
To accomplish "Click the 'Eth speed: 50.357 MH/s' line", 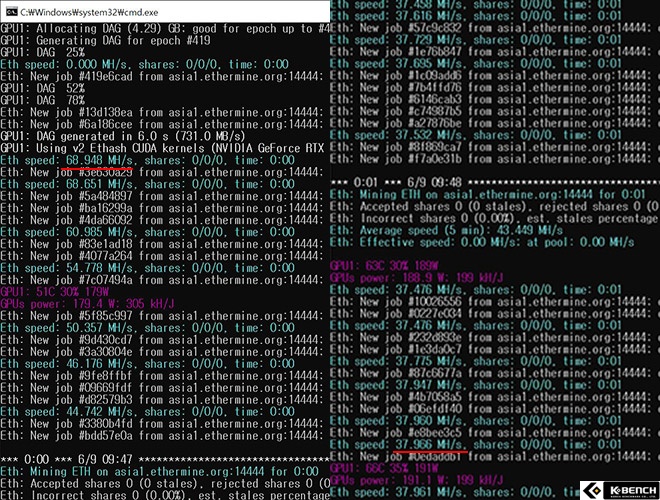I will 147,328.
